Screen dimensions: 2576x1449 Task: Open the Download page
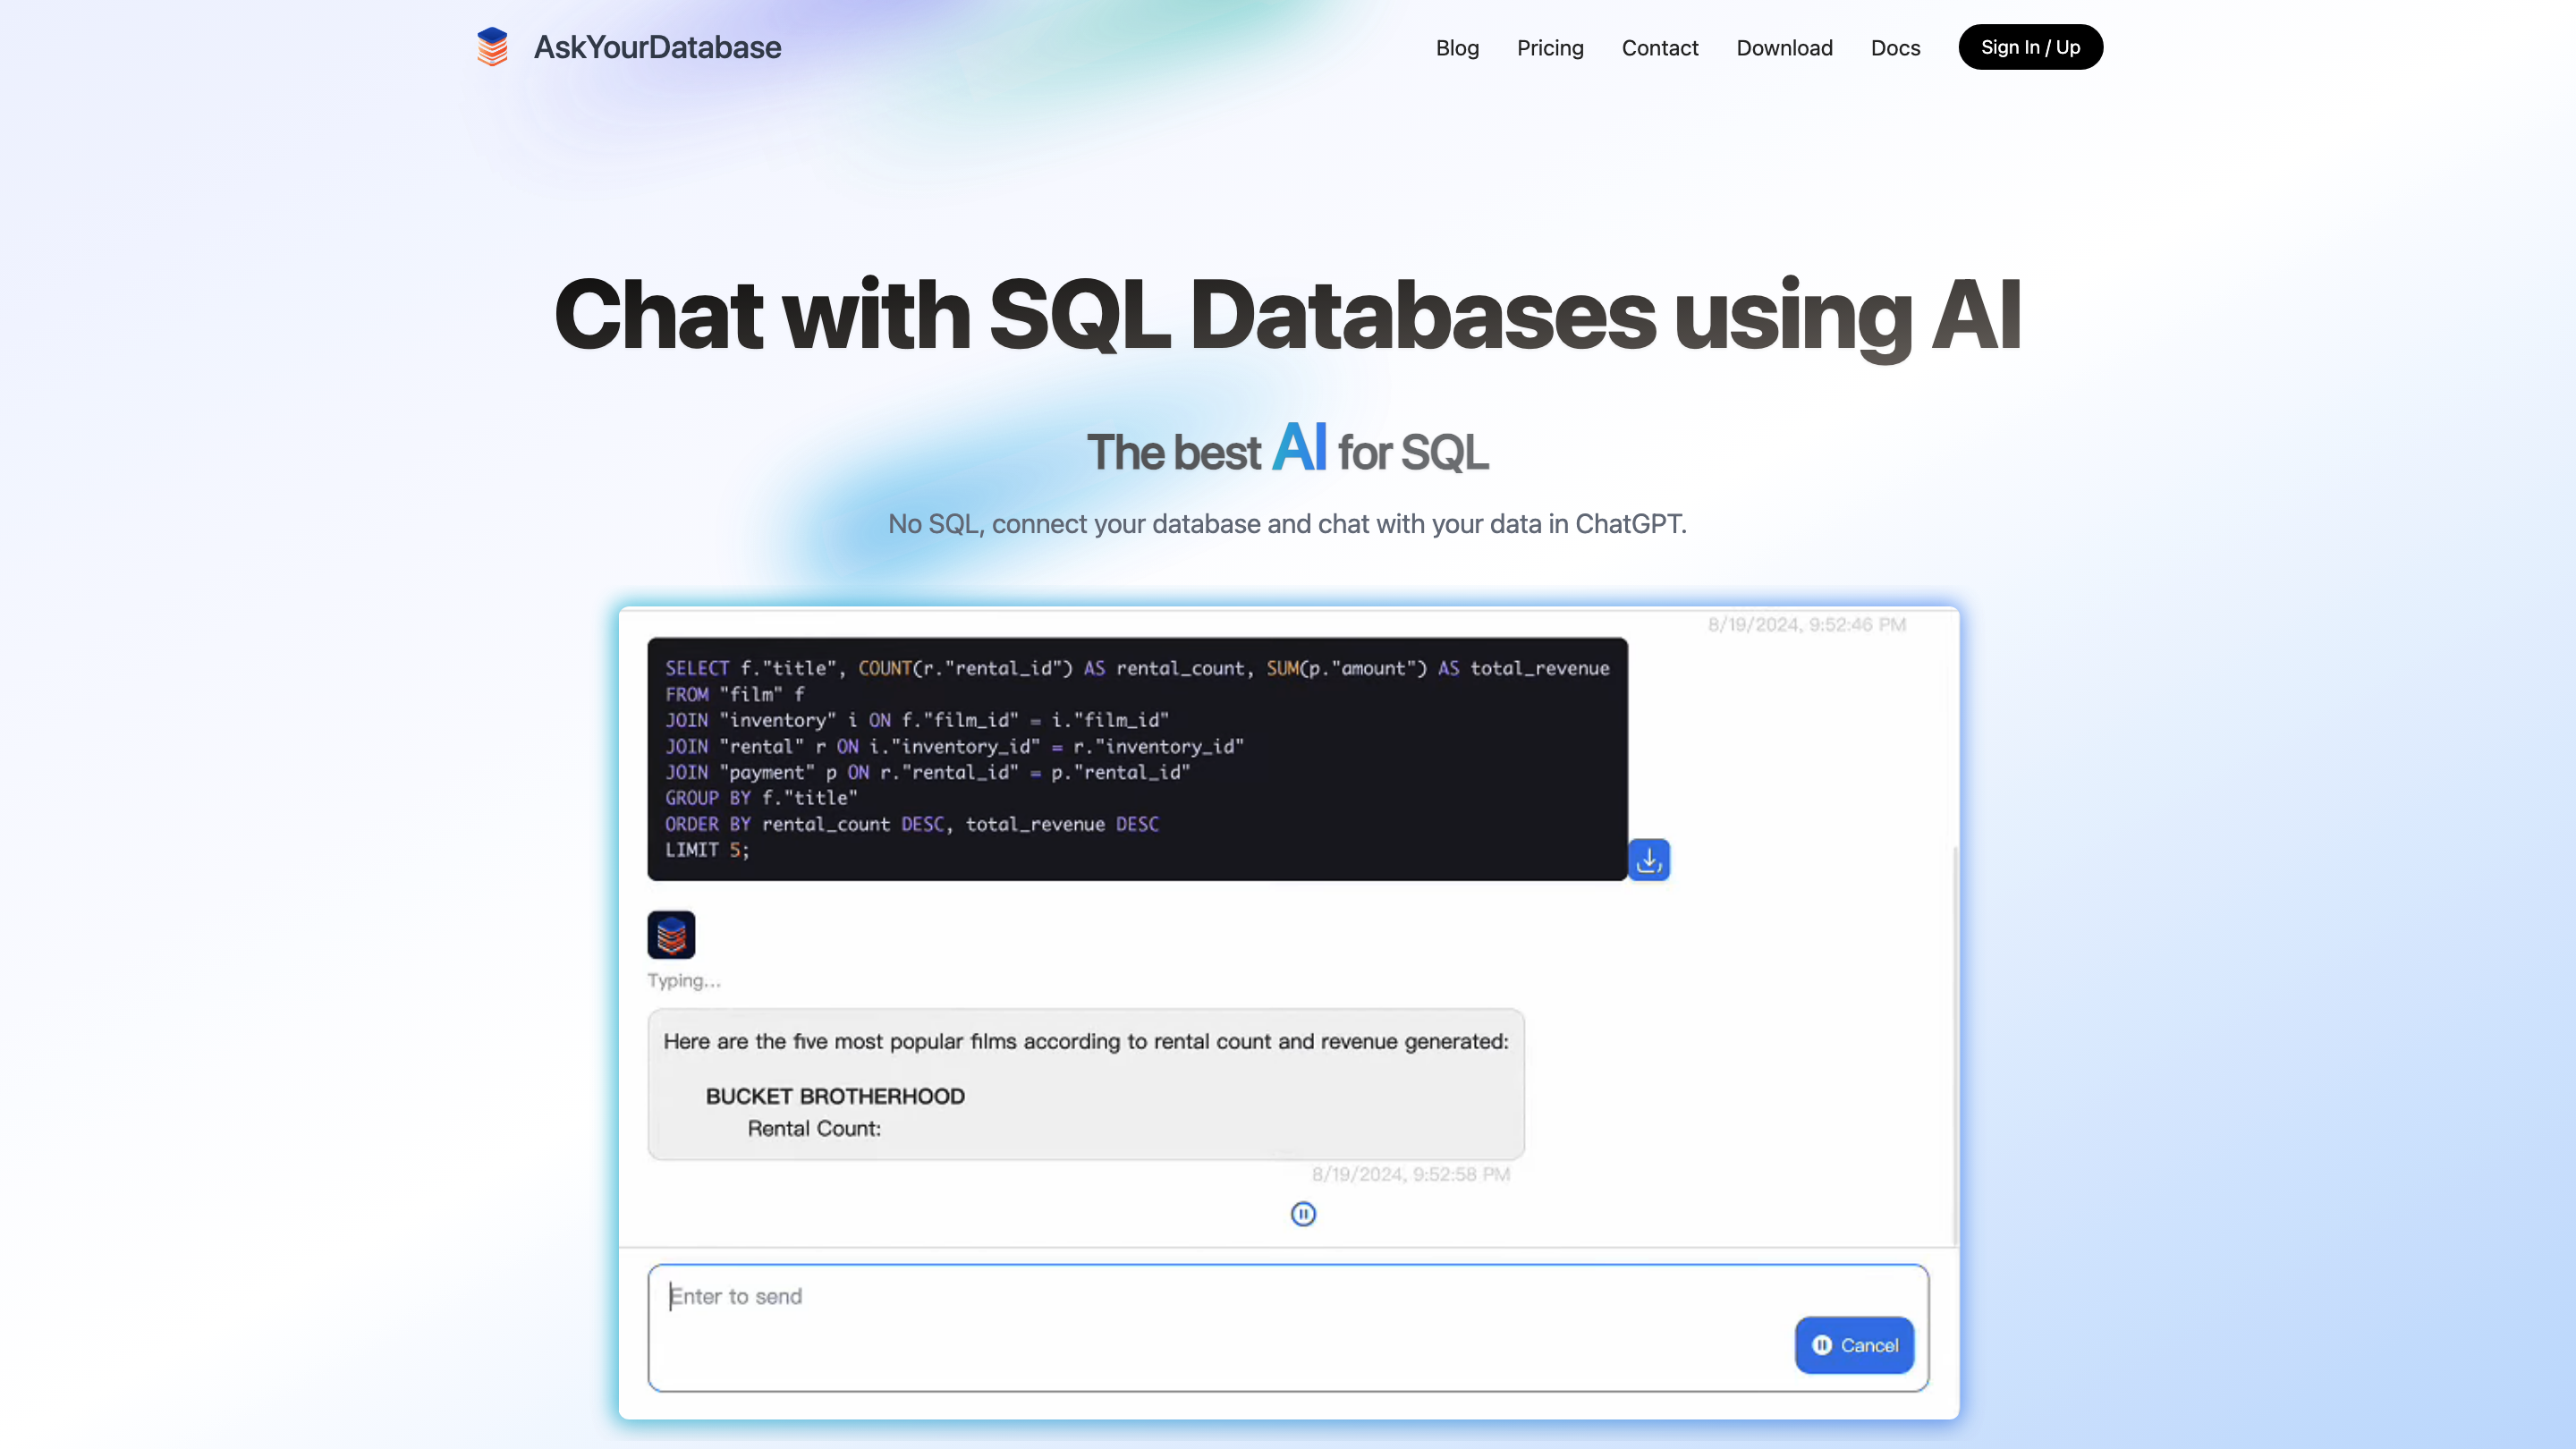[1785, 47]
